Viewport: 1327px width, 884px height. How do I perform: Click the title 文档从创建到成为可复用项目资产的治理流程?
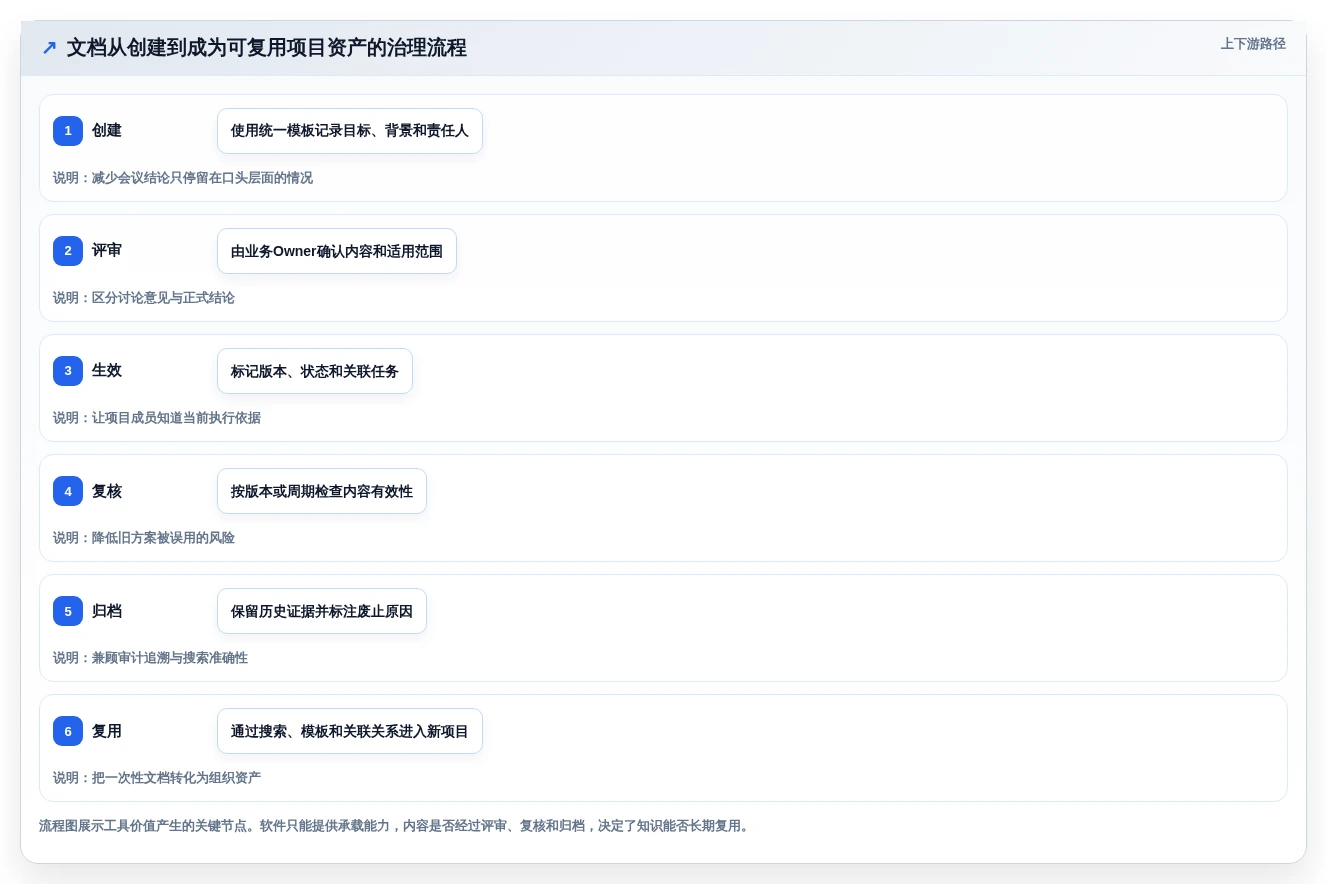click(266, 47)
